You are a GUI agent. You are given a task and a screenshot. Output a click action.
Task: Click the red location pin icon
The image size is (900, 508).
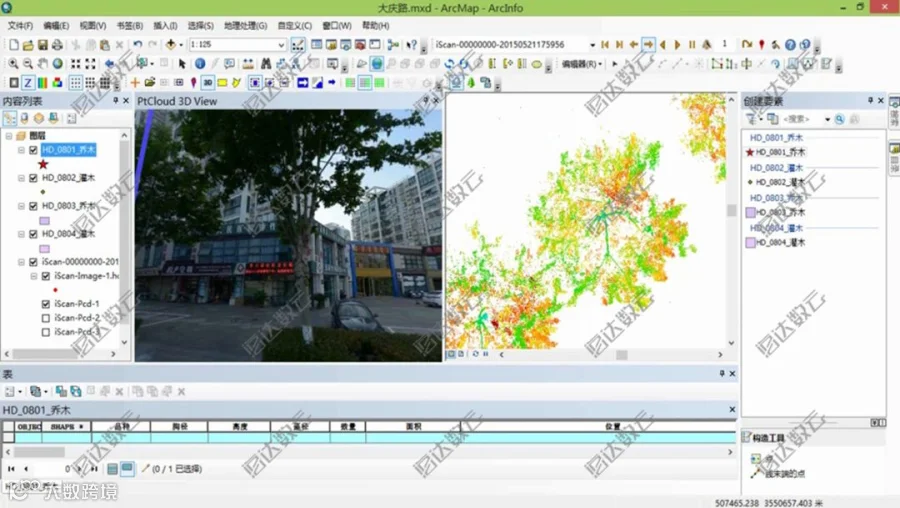coord(762,45)
